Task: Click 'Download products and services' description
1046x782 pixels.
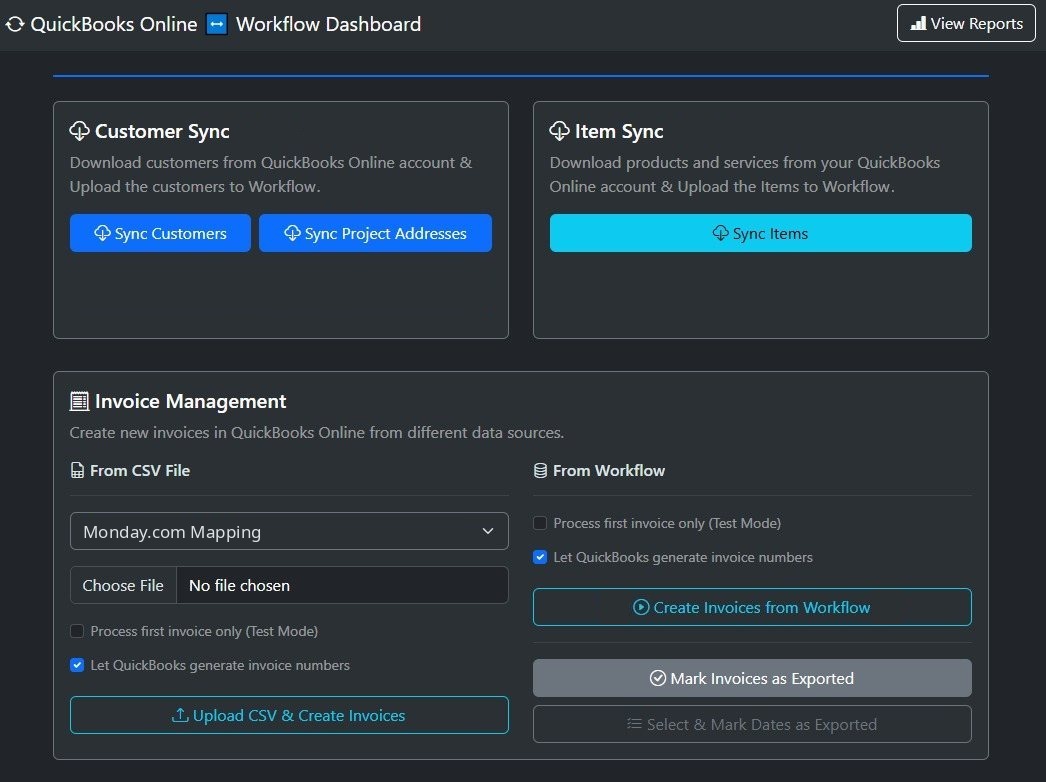Action: pyautogui.click(x=744, y=174)
